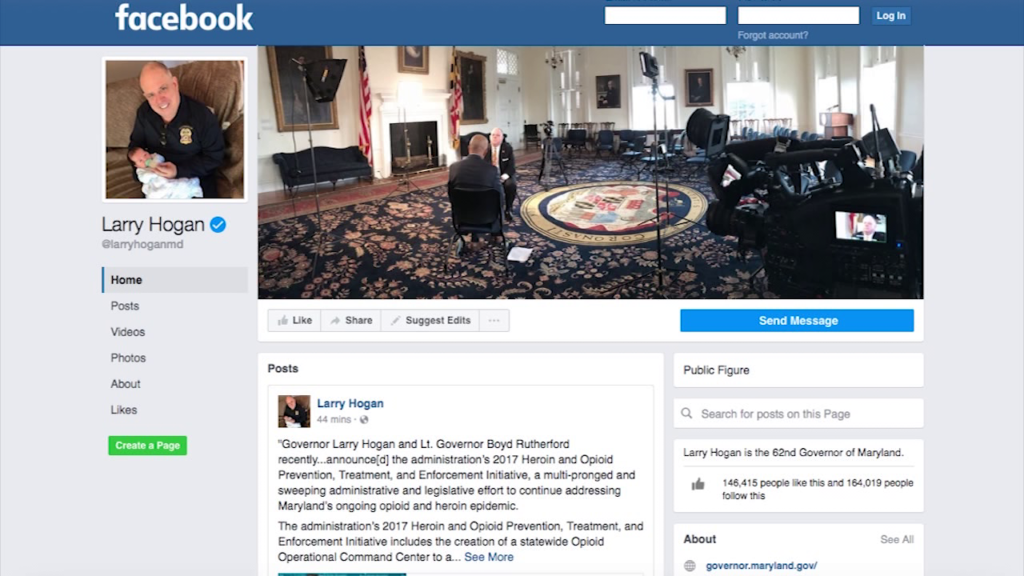Click the blue verified badge beside Larry Hogan
The width and height of the screenshot is (1024, 576).
pyautogui.click(x=218, y=225)
